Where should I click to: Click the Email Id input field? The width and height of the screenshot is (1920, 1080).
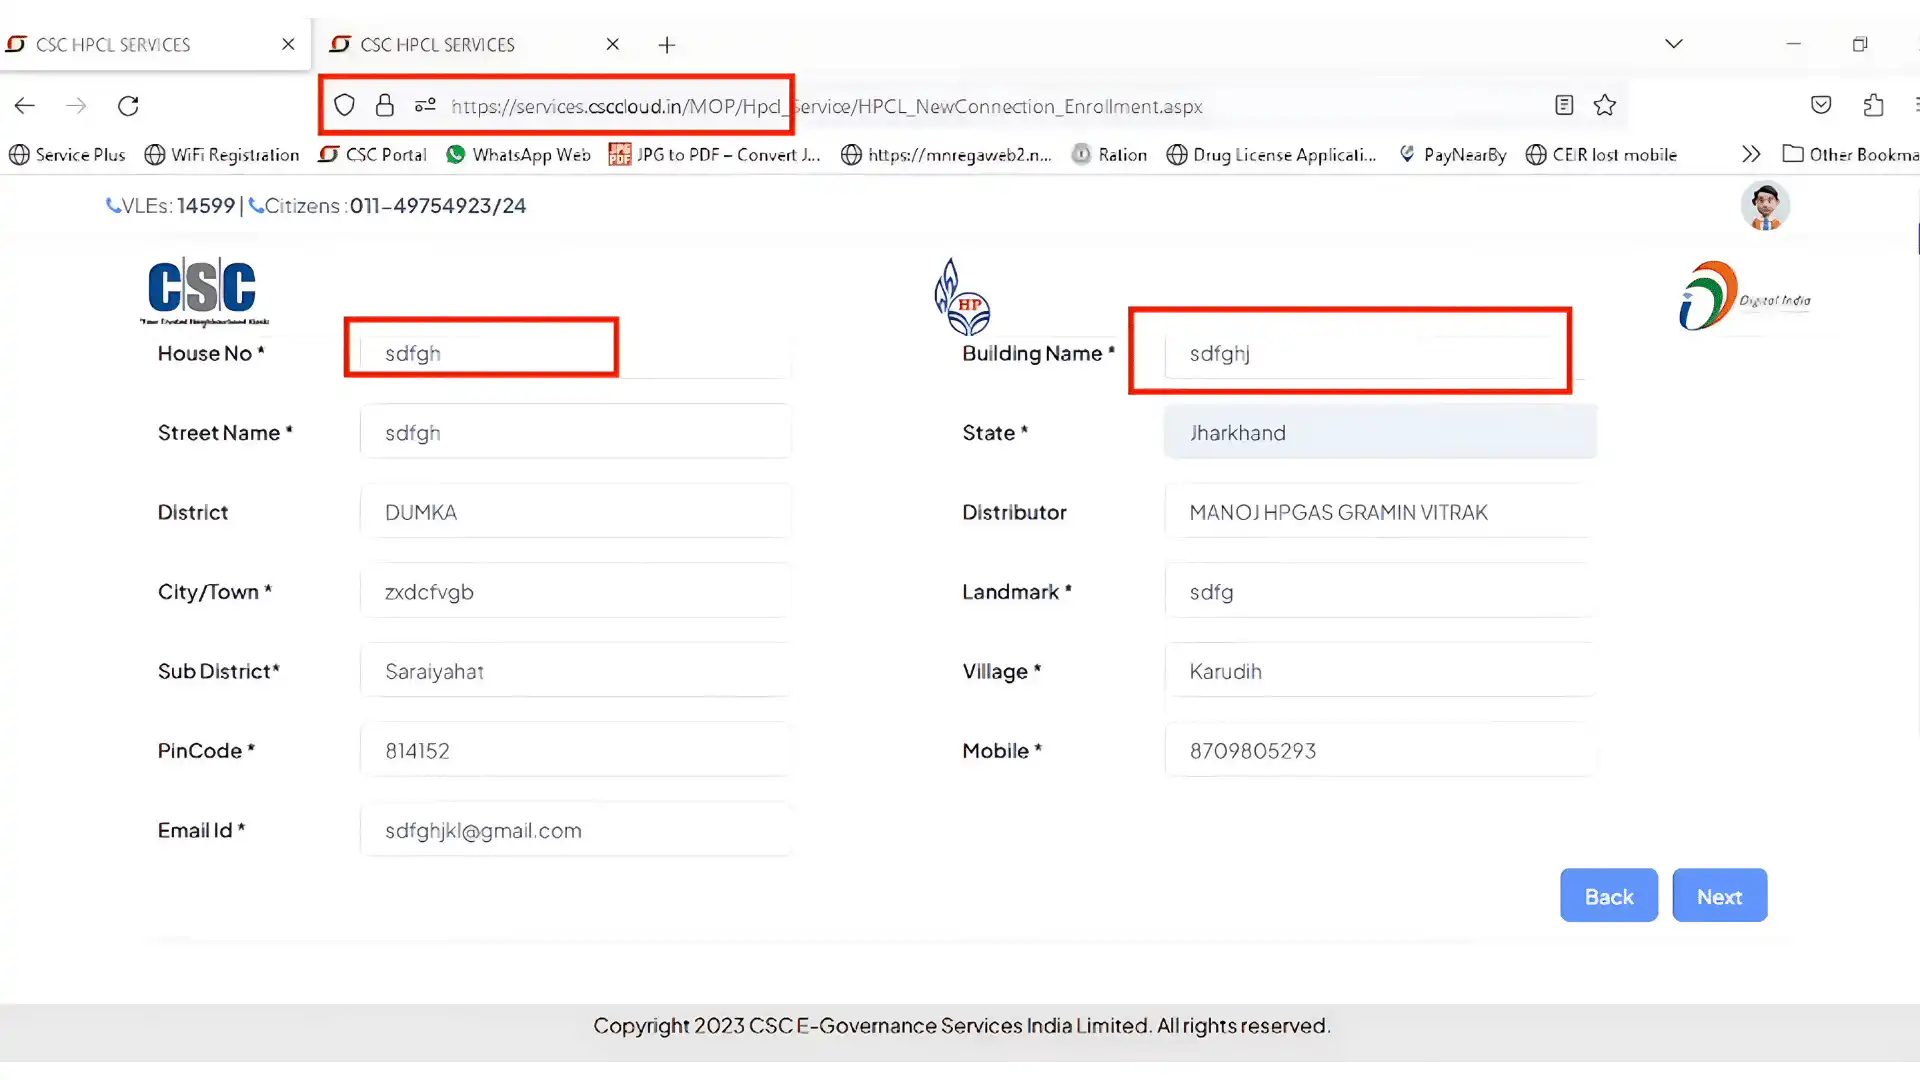point(575,830)
